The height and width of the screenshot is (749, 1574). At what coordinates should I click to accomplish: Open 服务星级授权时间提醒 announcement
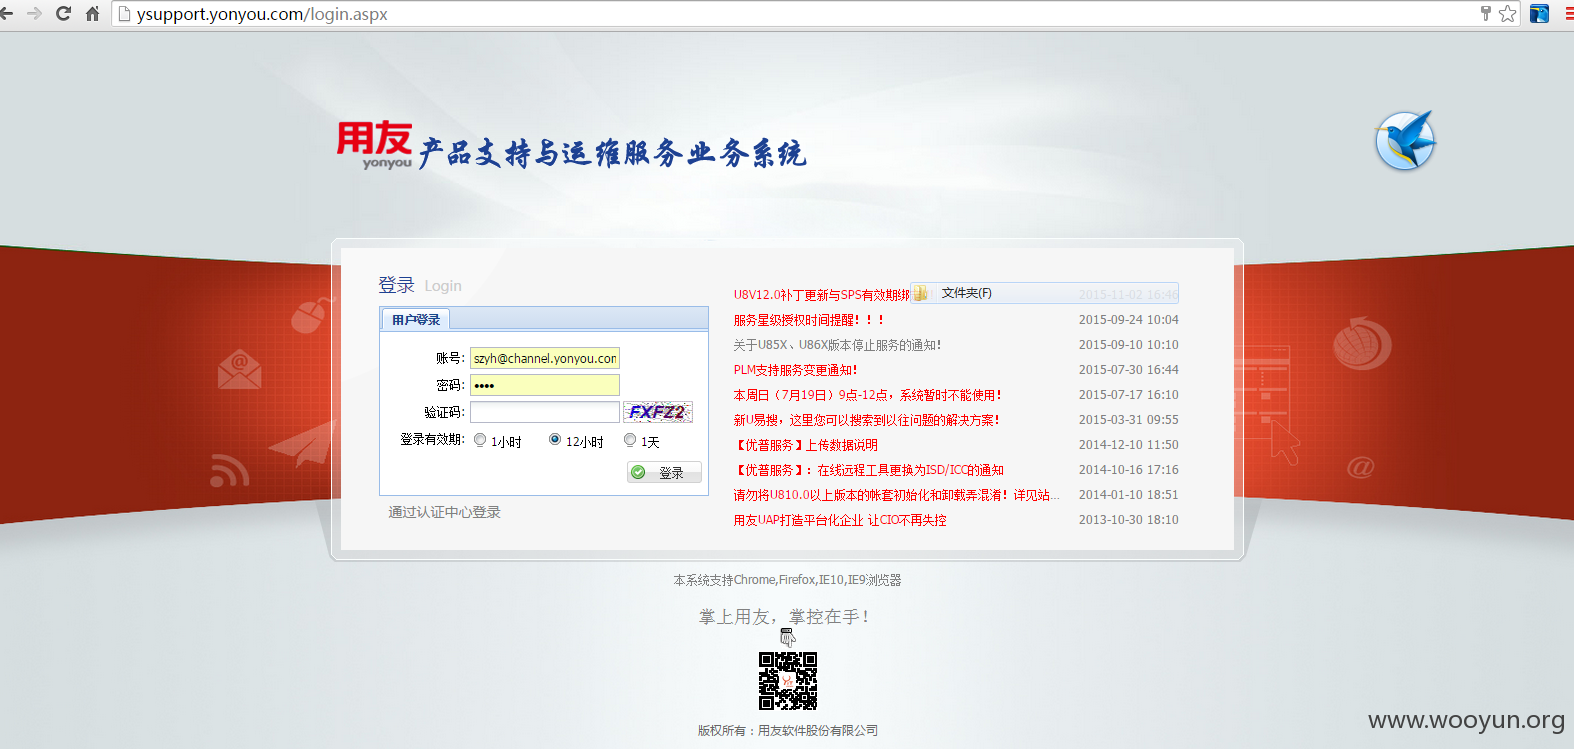(x=809, y=320)
